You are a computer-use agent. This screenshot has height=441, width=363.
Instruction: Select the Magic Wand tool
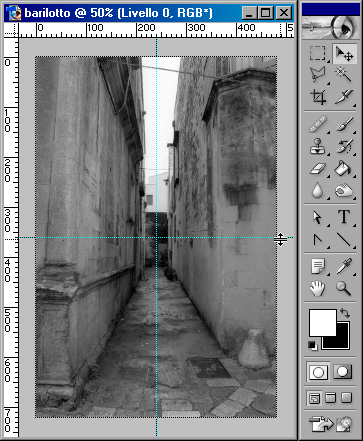click(x=344, y=75)
